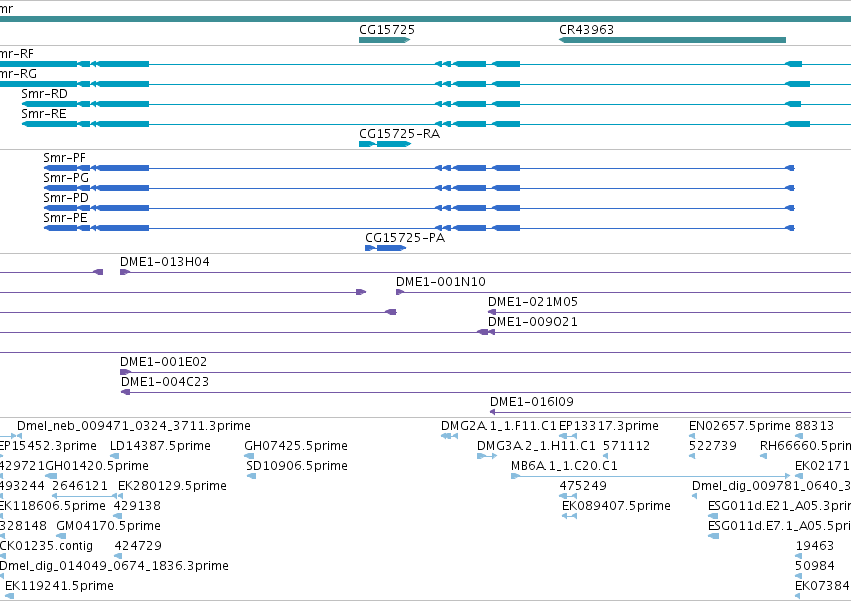The image size is (851, 601).
Task: Select BAC clone DME1-013H04
Action: [x=165, y=262]
